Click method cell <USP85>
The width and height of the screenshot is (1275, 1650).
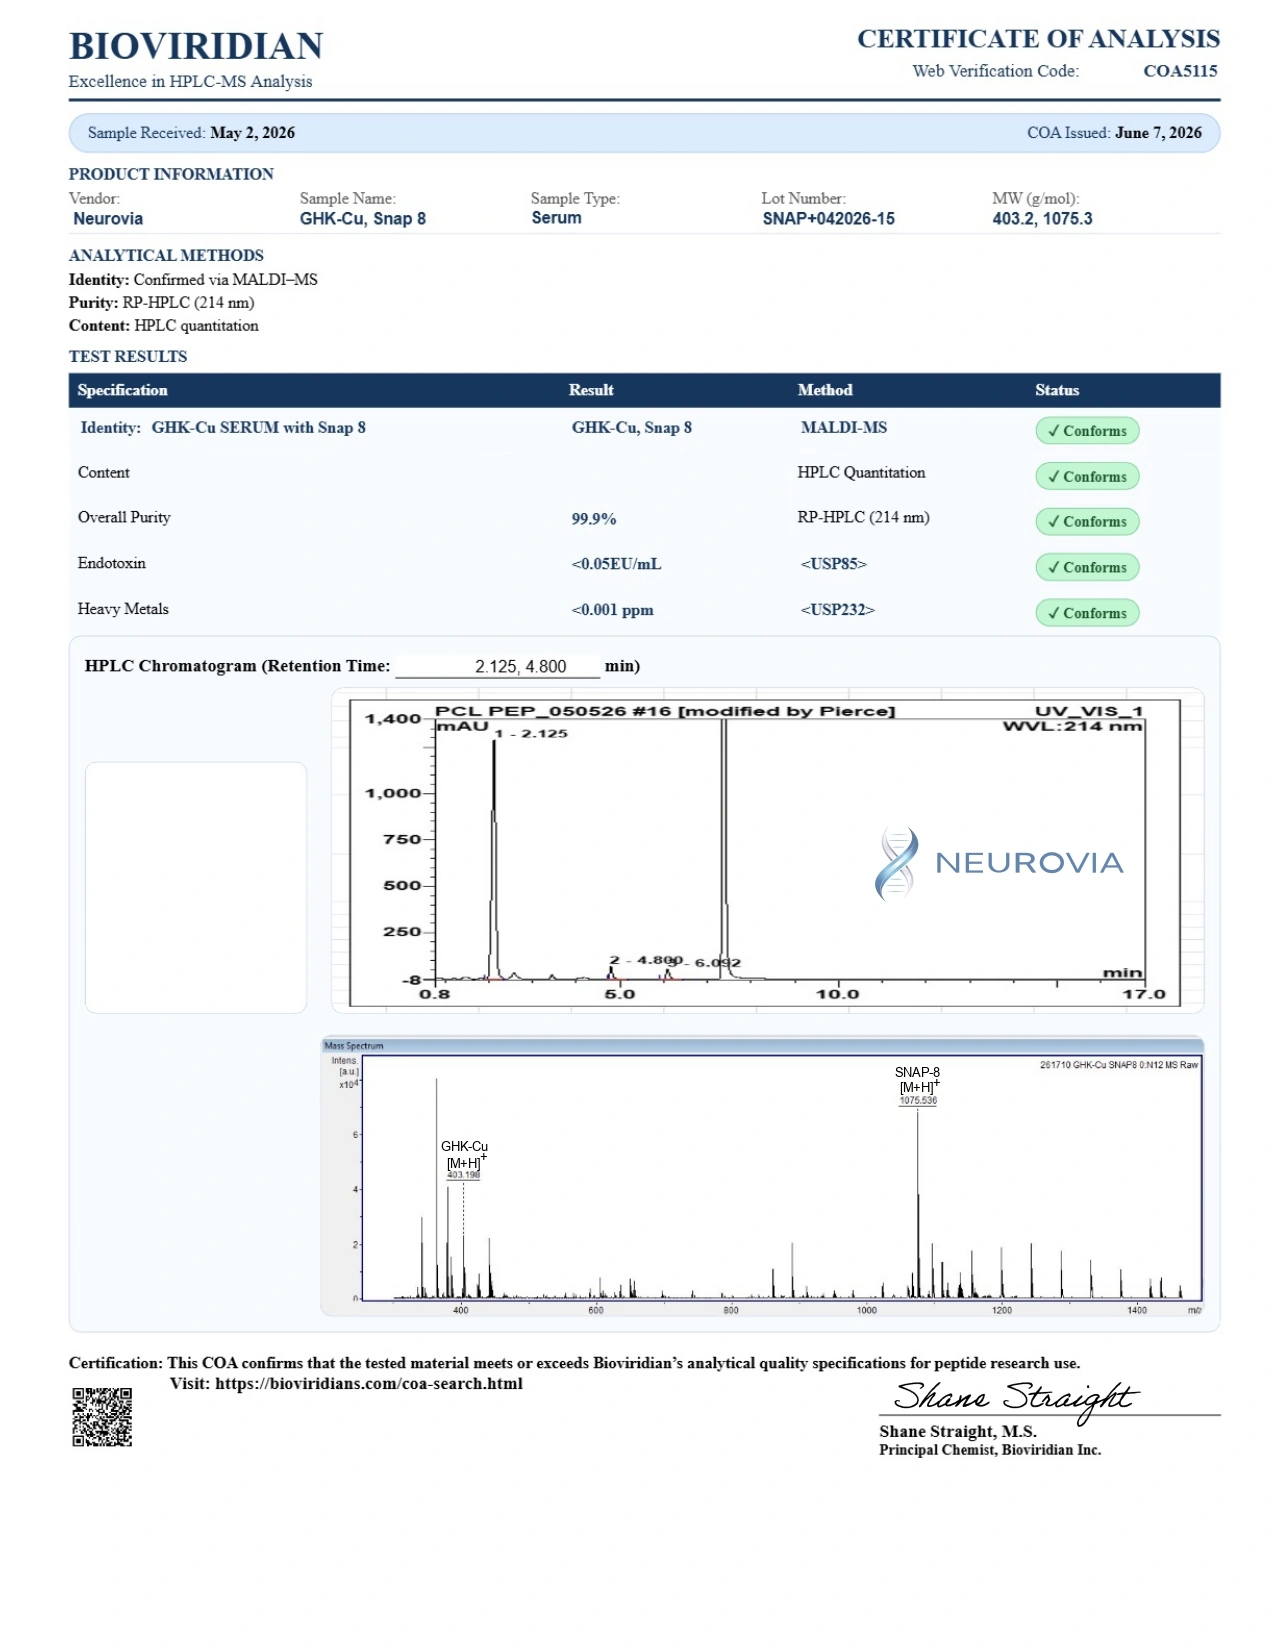pyautogui.click(x=834, y=564)
